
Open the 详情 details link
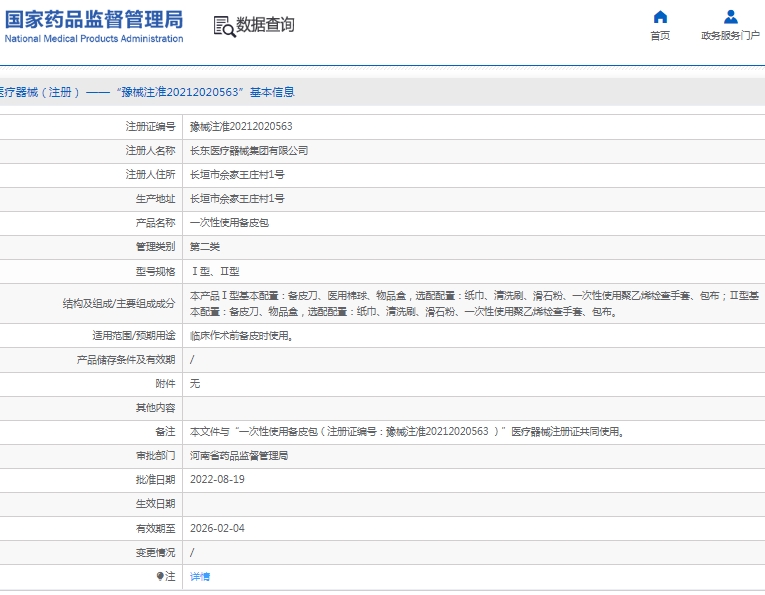(200, 576)
